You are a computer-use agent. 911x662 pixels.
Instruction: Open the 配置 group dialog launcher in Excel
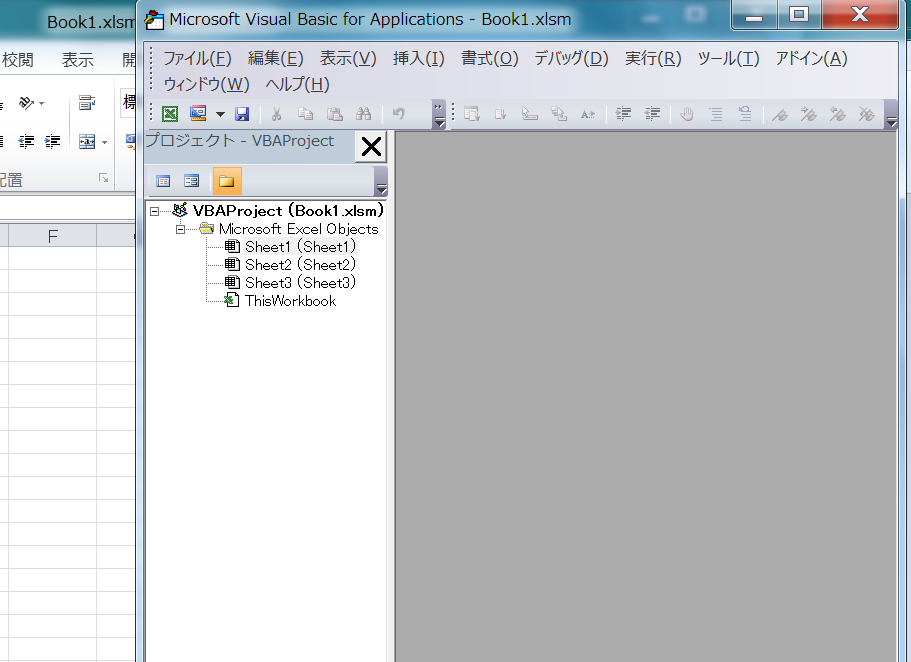tap(103, 178)
